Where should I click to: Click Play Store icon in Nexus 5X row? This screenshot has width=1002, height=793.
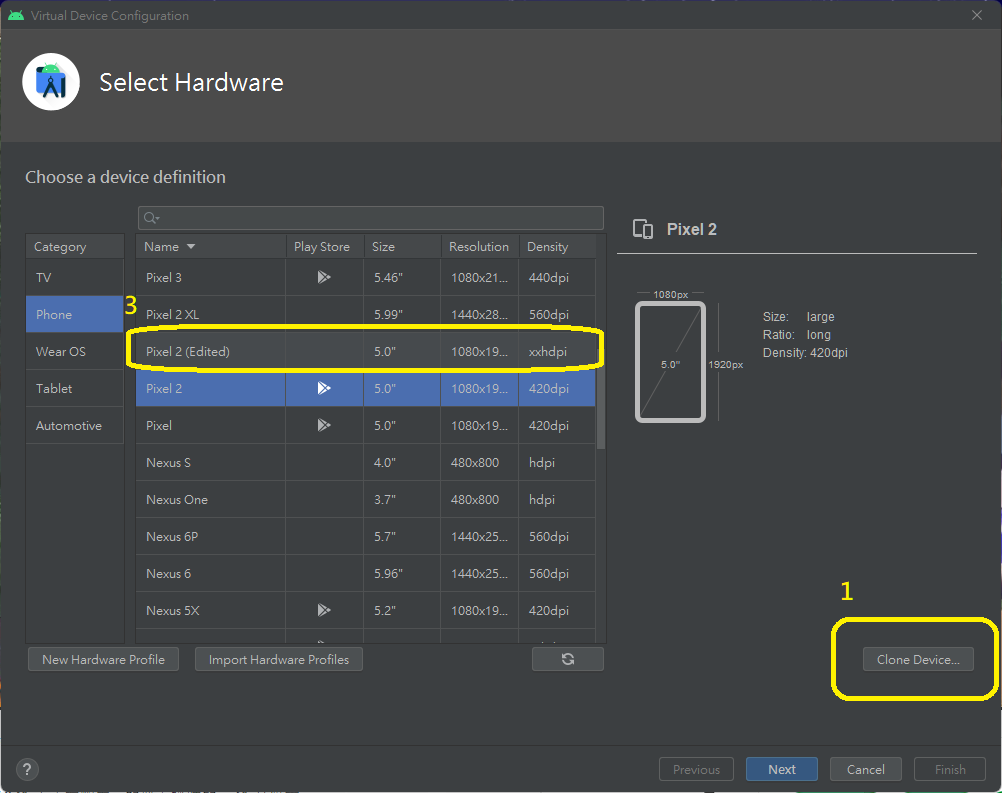coord(324,610)
